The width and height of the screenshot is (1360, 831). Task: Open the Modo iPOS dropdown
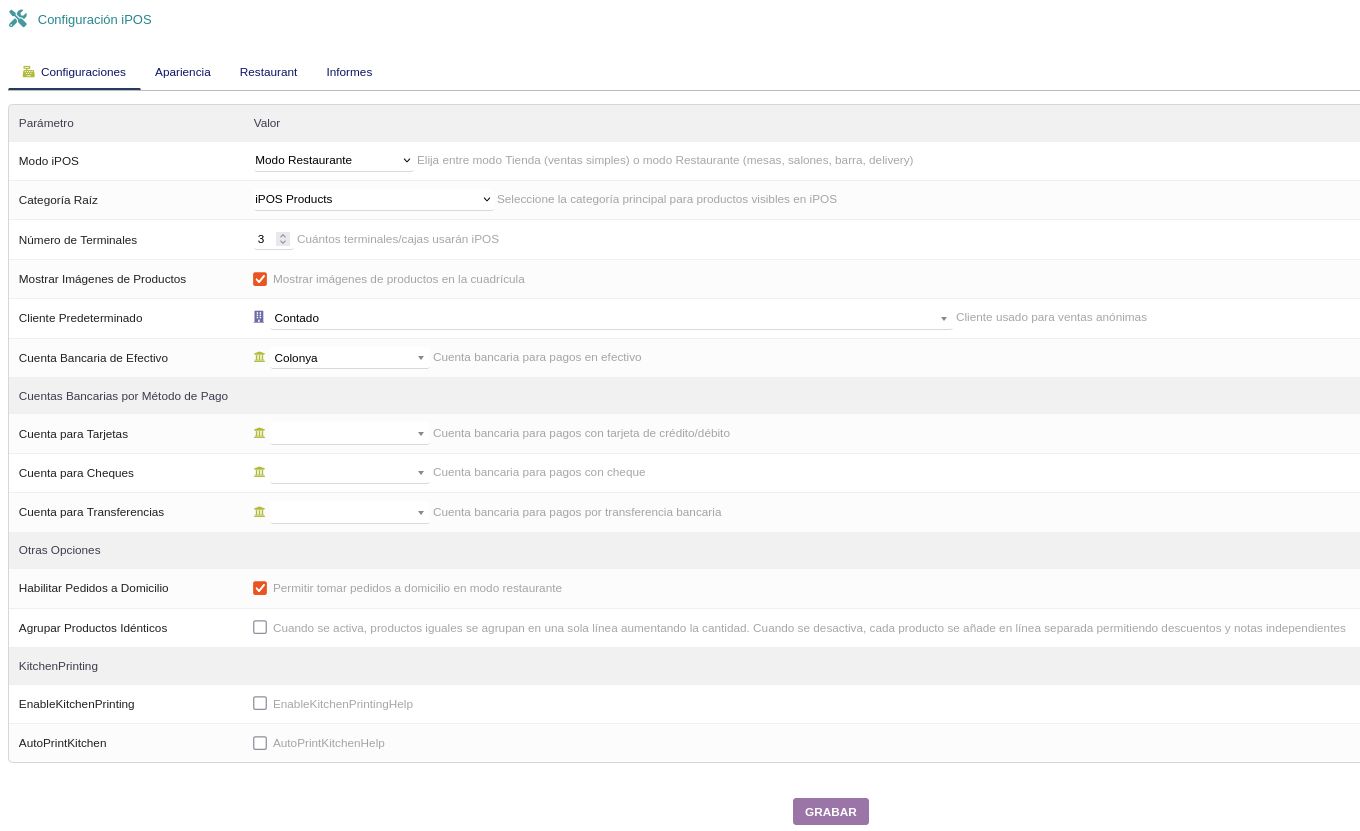332,160
